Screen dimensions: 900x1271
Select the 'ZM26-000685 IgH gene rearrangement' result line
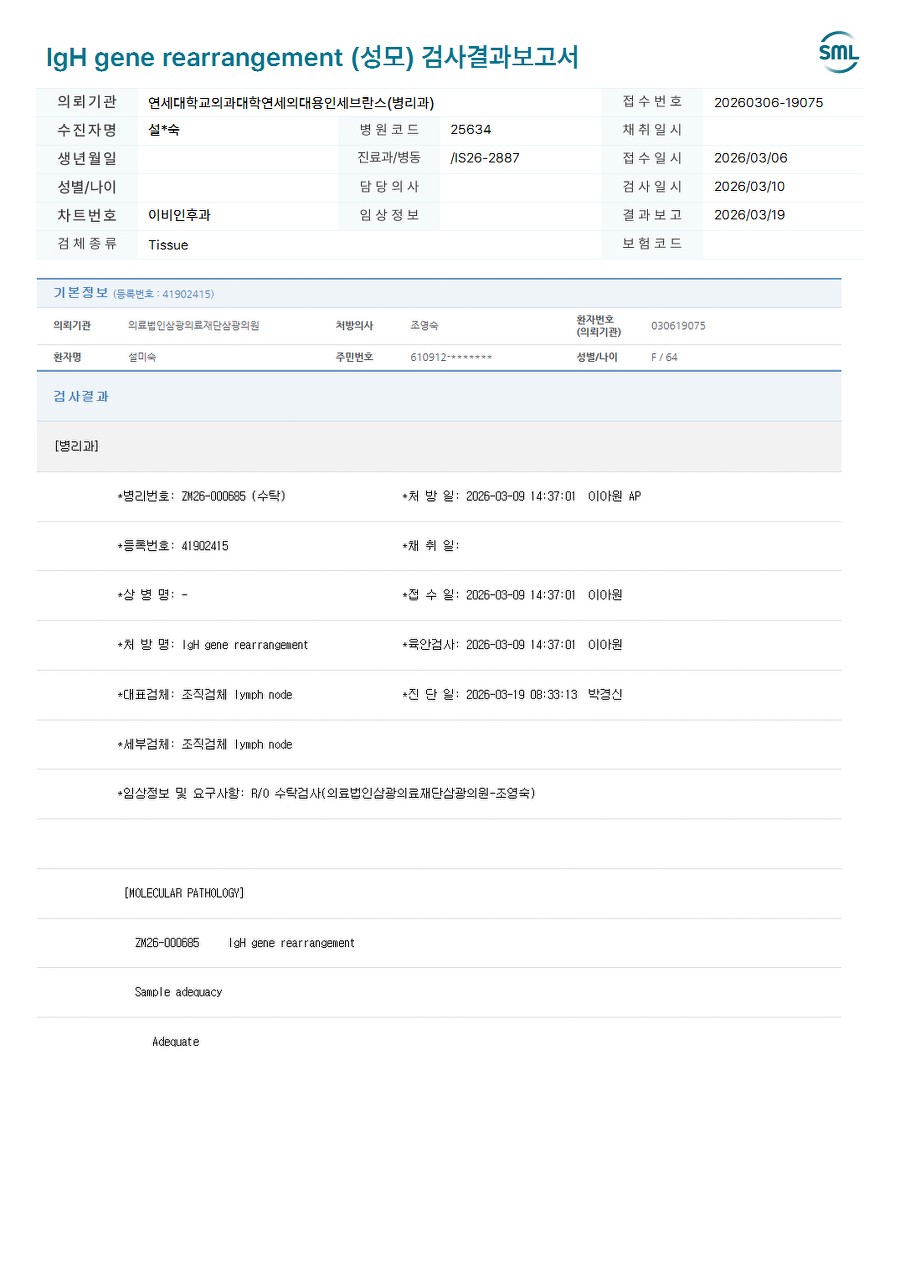[x=245, y=943]
